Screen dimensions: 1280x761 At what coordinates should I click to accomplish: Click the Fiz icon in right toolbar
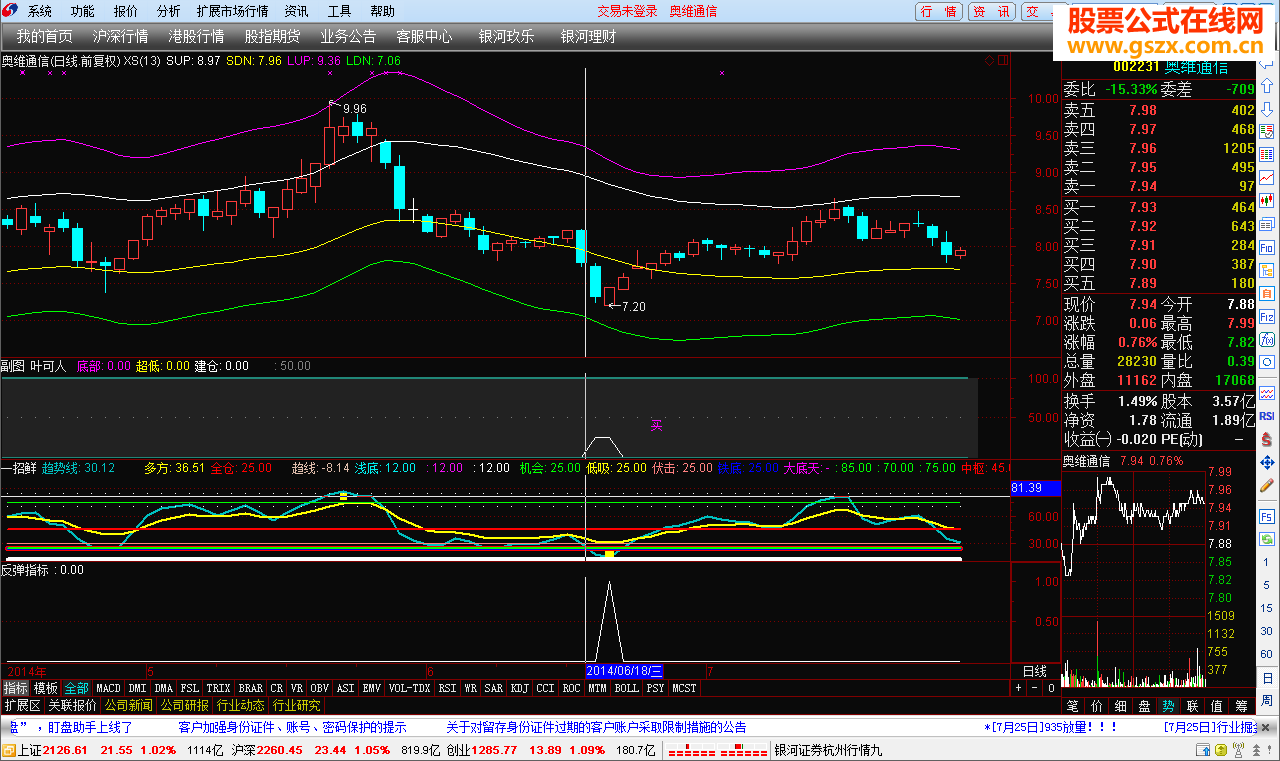(1266, 317)
